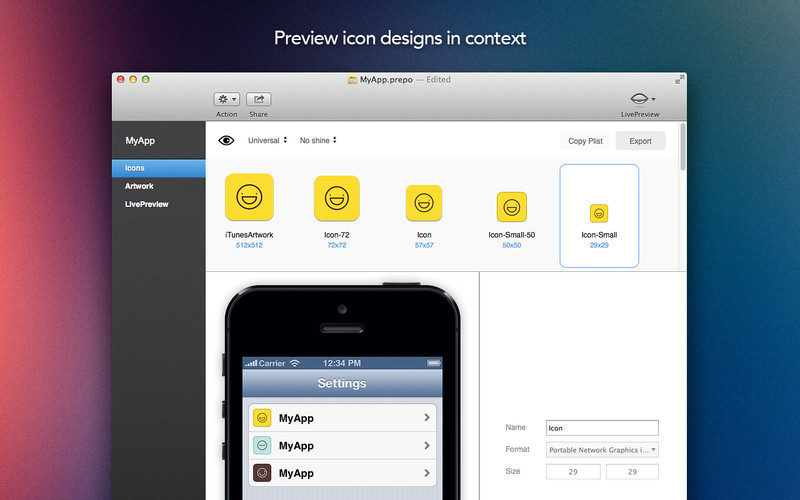
Task: Click the first Size field showing 29
Action: click(573, 472)
